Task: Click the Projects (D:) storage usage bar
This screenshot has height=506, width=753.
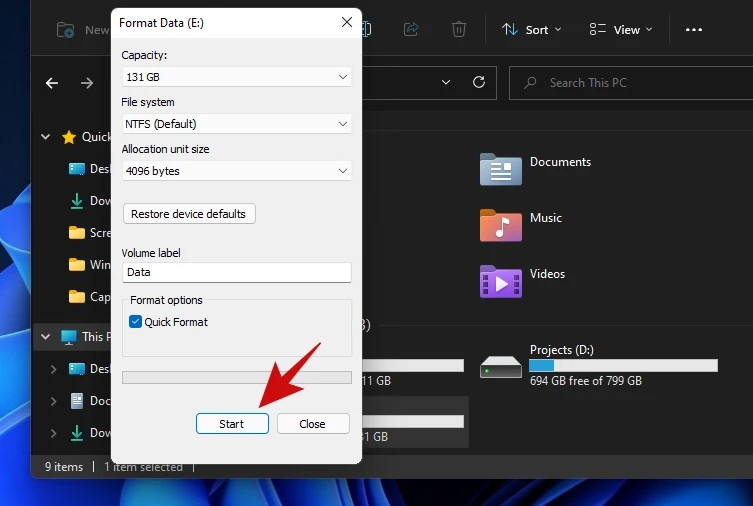Action: [x=623, y=365]
